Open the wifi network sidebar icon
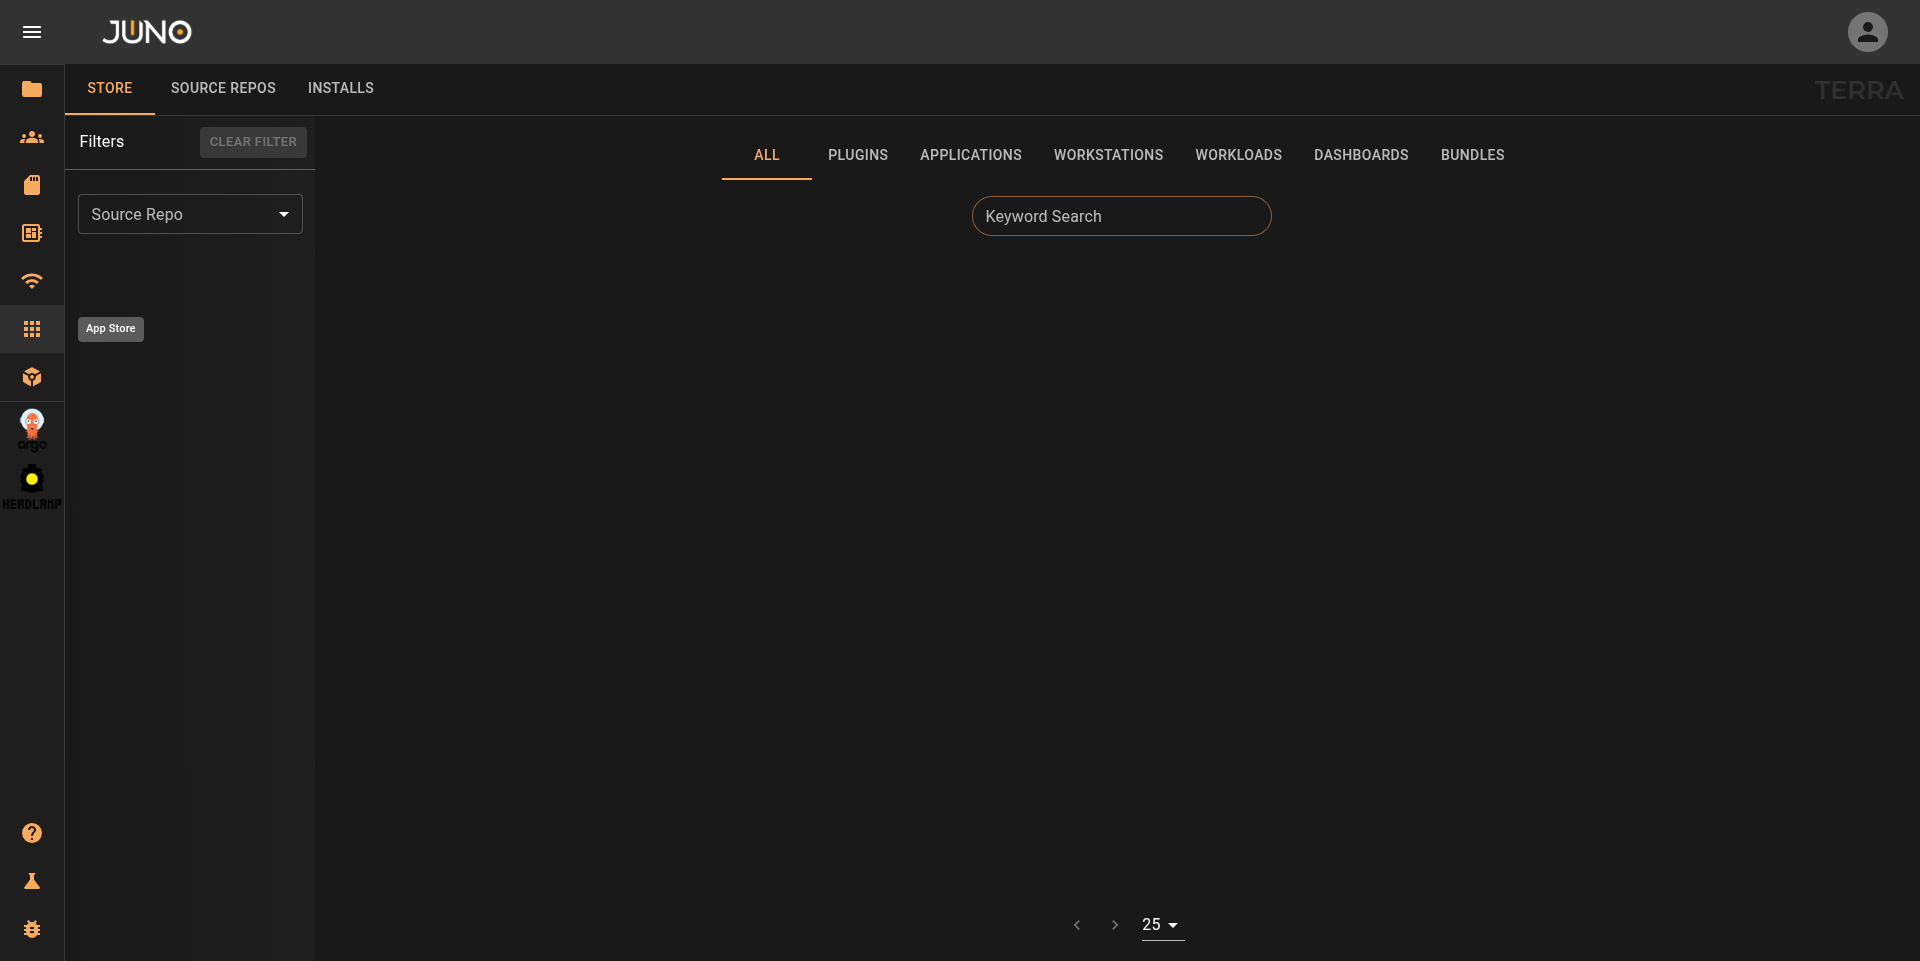Screen dimensions: 1920x961 (x=32, y=281)
